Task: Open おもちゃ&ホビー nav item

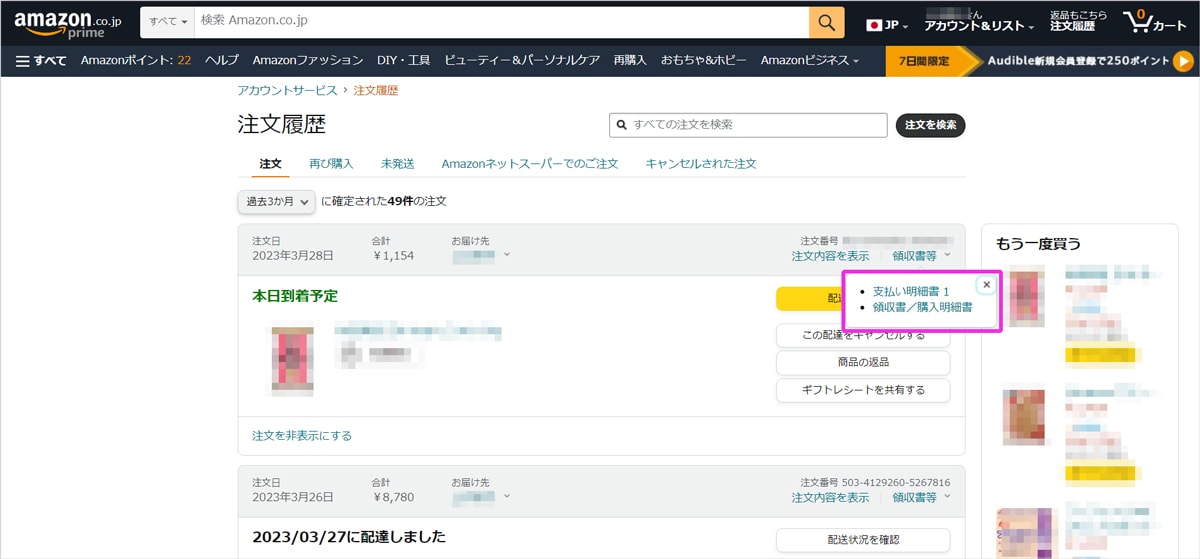Action: click(703, 60)
